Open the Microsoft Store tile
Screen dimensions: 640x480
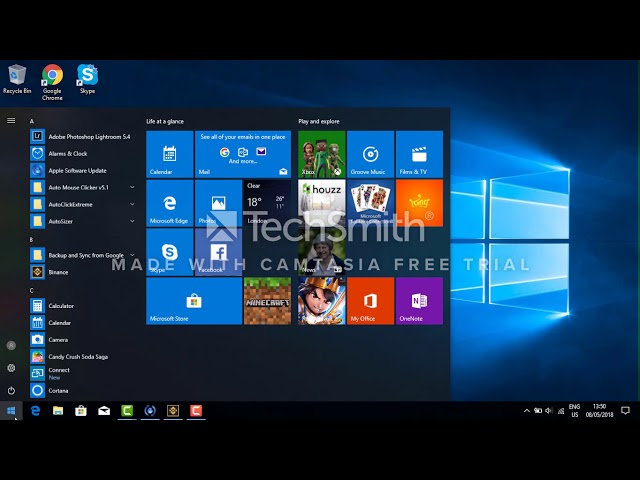(x=194, y=301)
